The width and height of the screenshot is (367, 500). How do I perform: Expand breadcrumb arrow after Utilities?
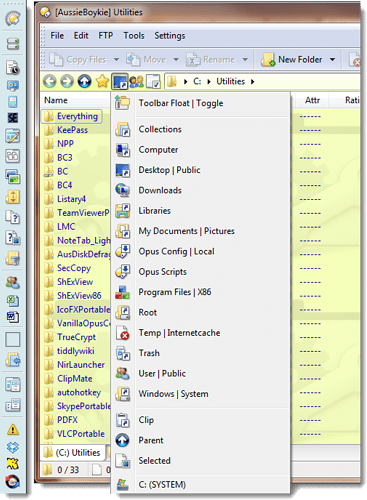tap(253, 82)
